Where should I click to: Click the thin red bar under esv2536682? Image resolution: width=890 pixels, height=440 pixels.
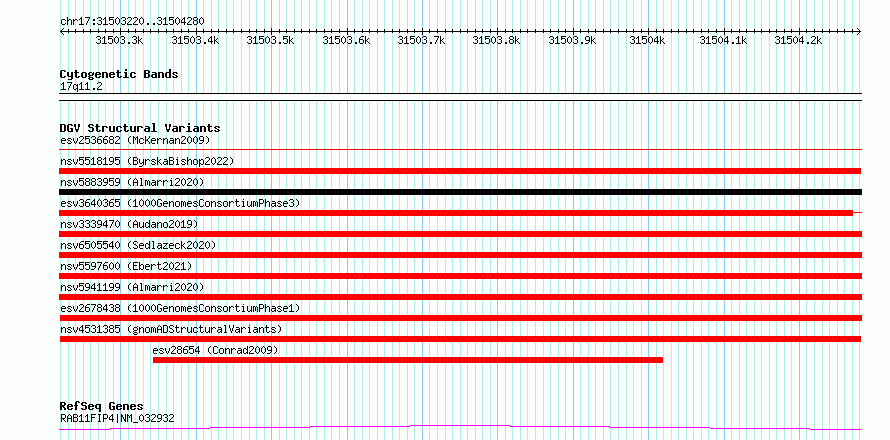(460, 149)
